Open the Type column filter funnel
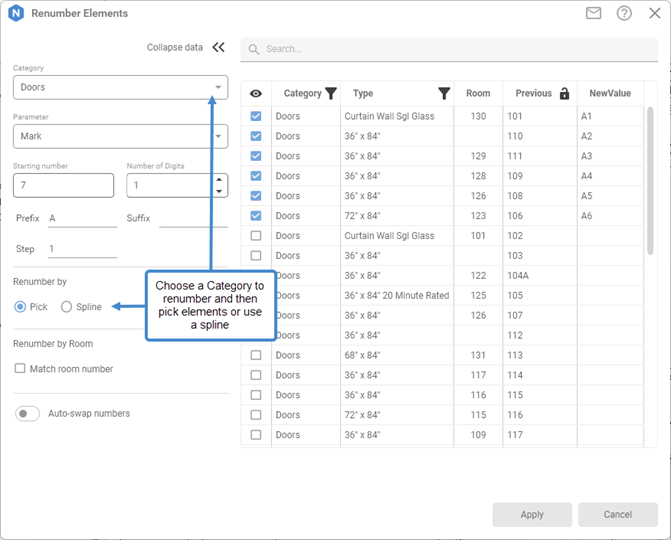Viewport: 671px width, 540px height. tap(444, 93)
